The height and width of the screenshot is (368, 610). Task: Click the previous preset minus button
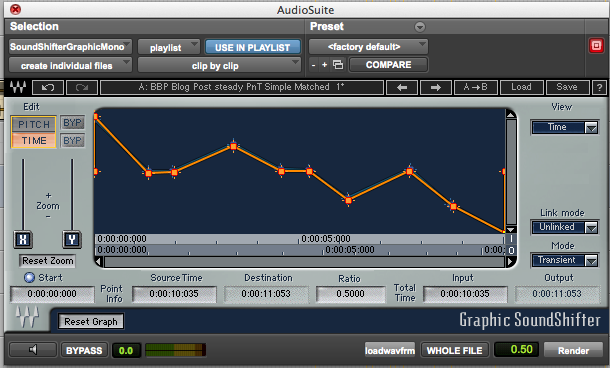click(314, 65)
